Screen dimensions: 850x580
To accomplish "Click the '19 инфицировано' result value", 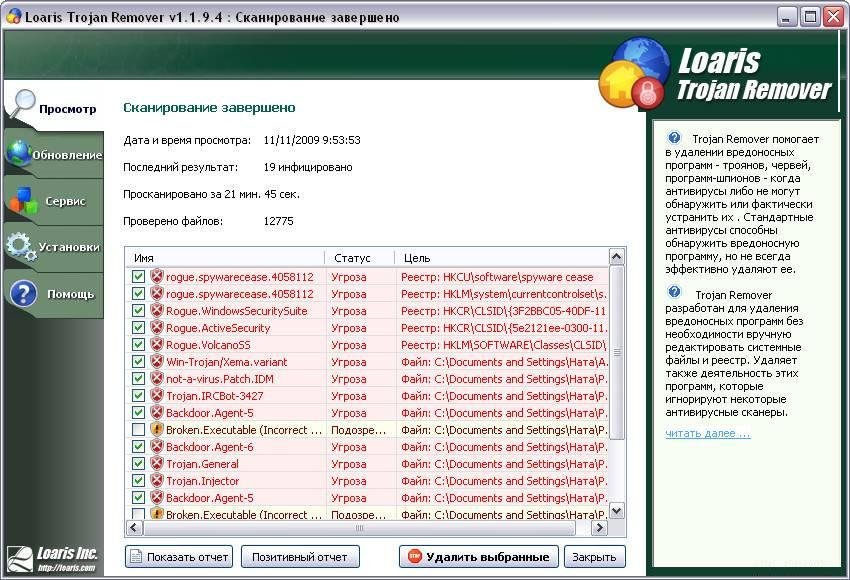I will pyautogui.click(x=308, y=167).
